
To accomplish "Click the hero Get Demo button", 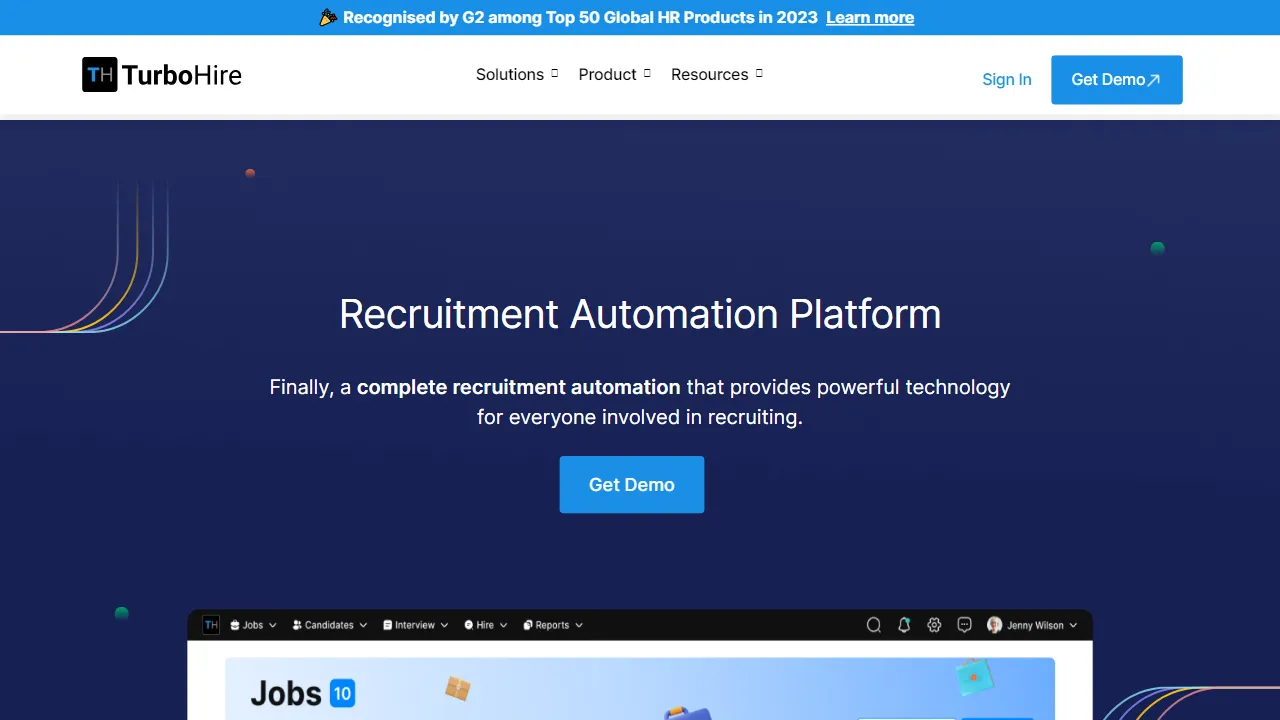I will pyautogui.click(x=632, y=485).
